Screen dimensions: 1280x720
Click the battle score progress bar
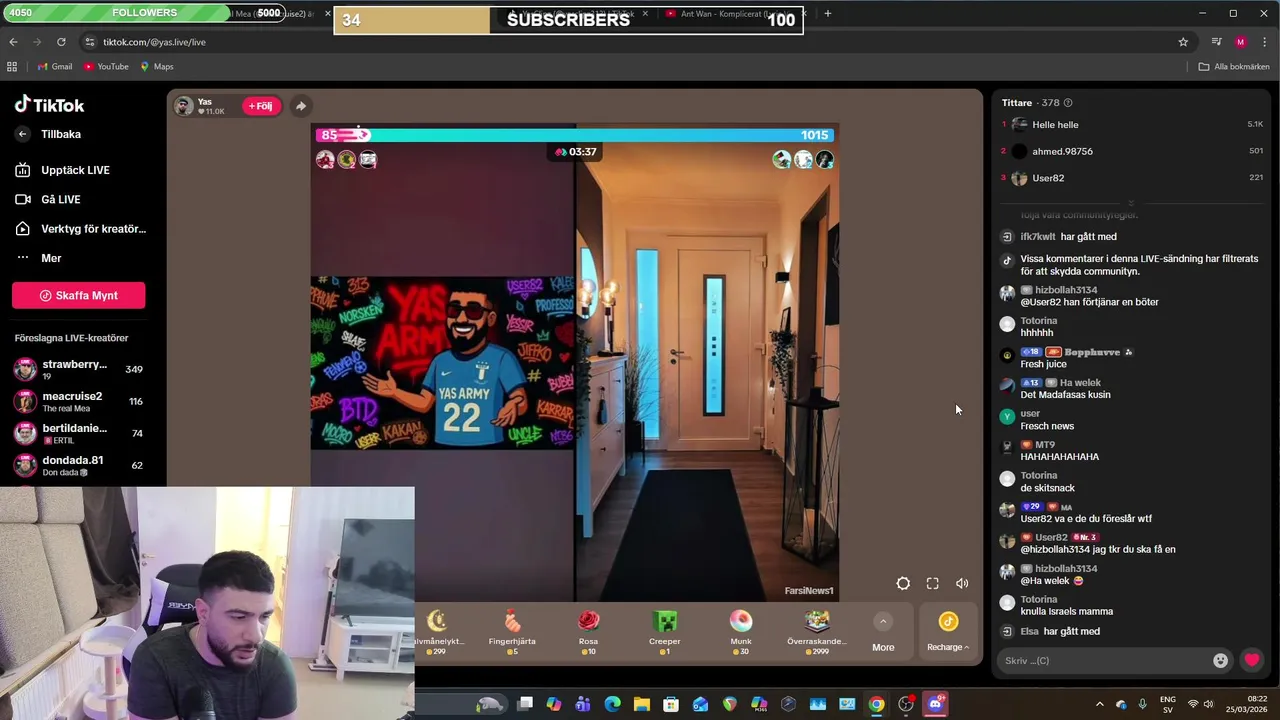click(x=575, y=135)
